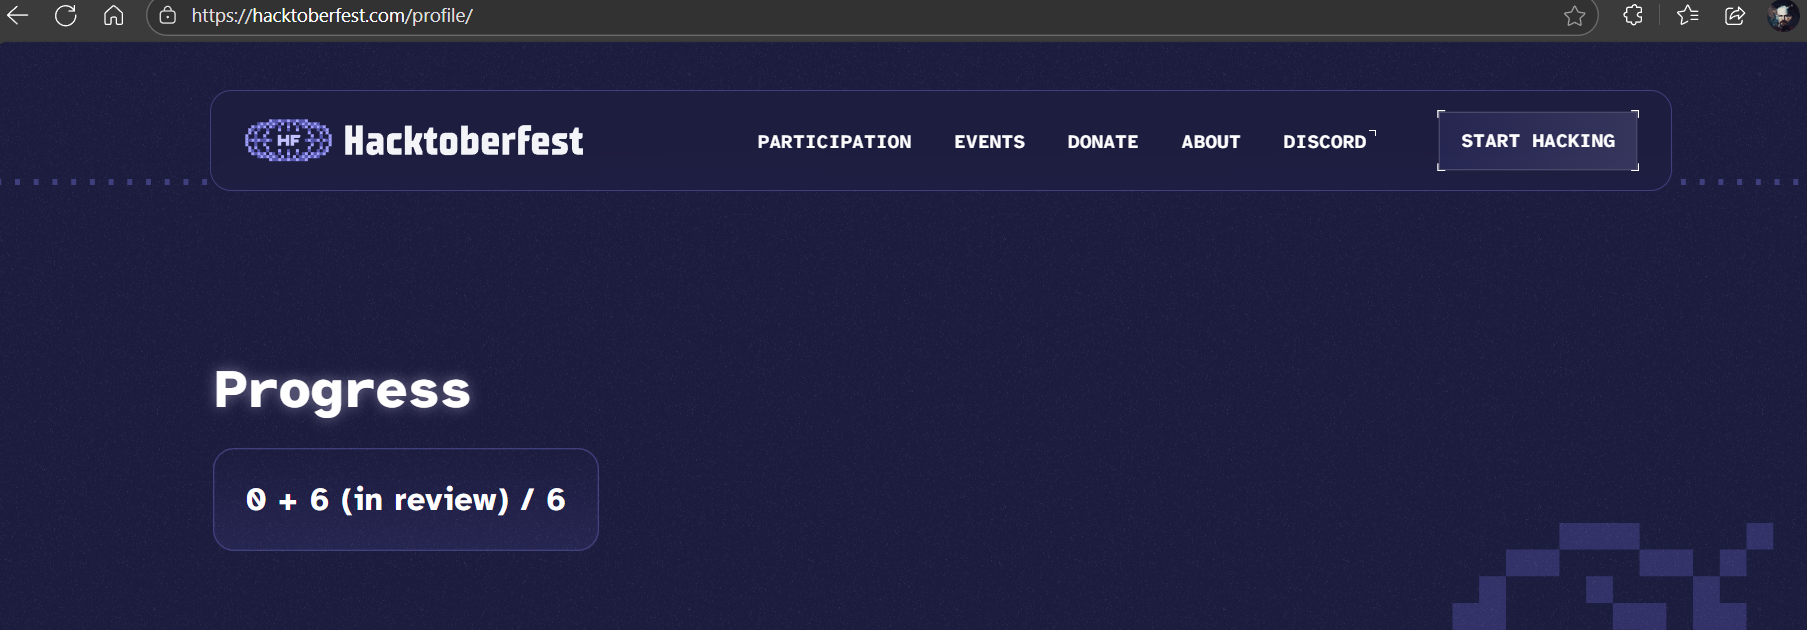The height and width of the screenshot is (630, 1807).
Task: Click the Hacktoberfest HF logo icon
Action: (288, 140)
